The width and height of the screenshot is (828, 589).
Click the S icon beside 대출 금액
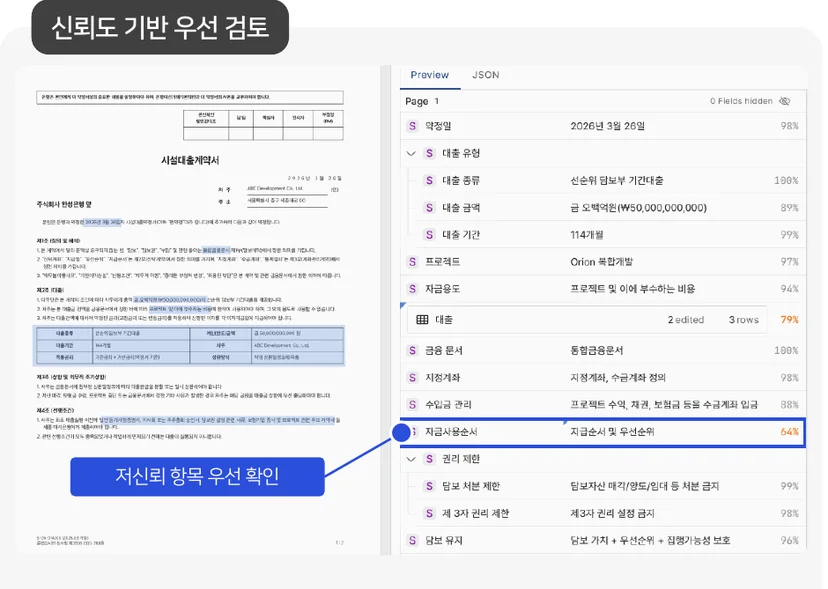coord(429,208)
